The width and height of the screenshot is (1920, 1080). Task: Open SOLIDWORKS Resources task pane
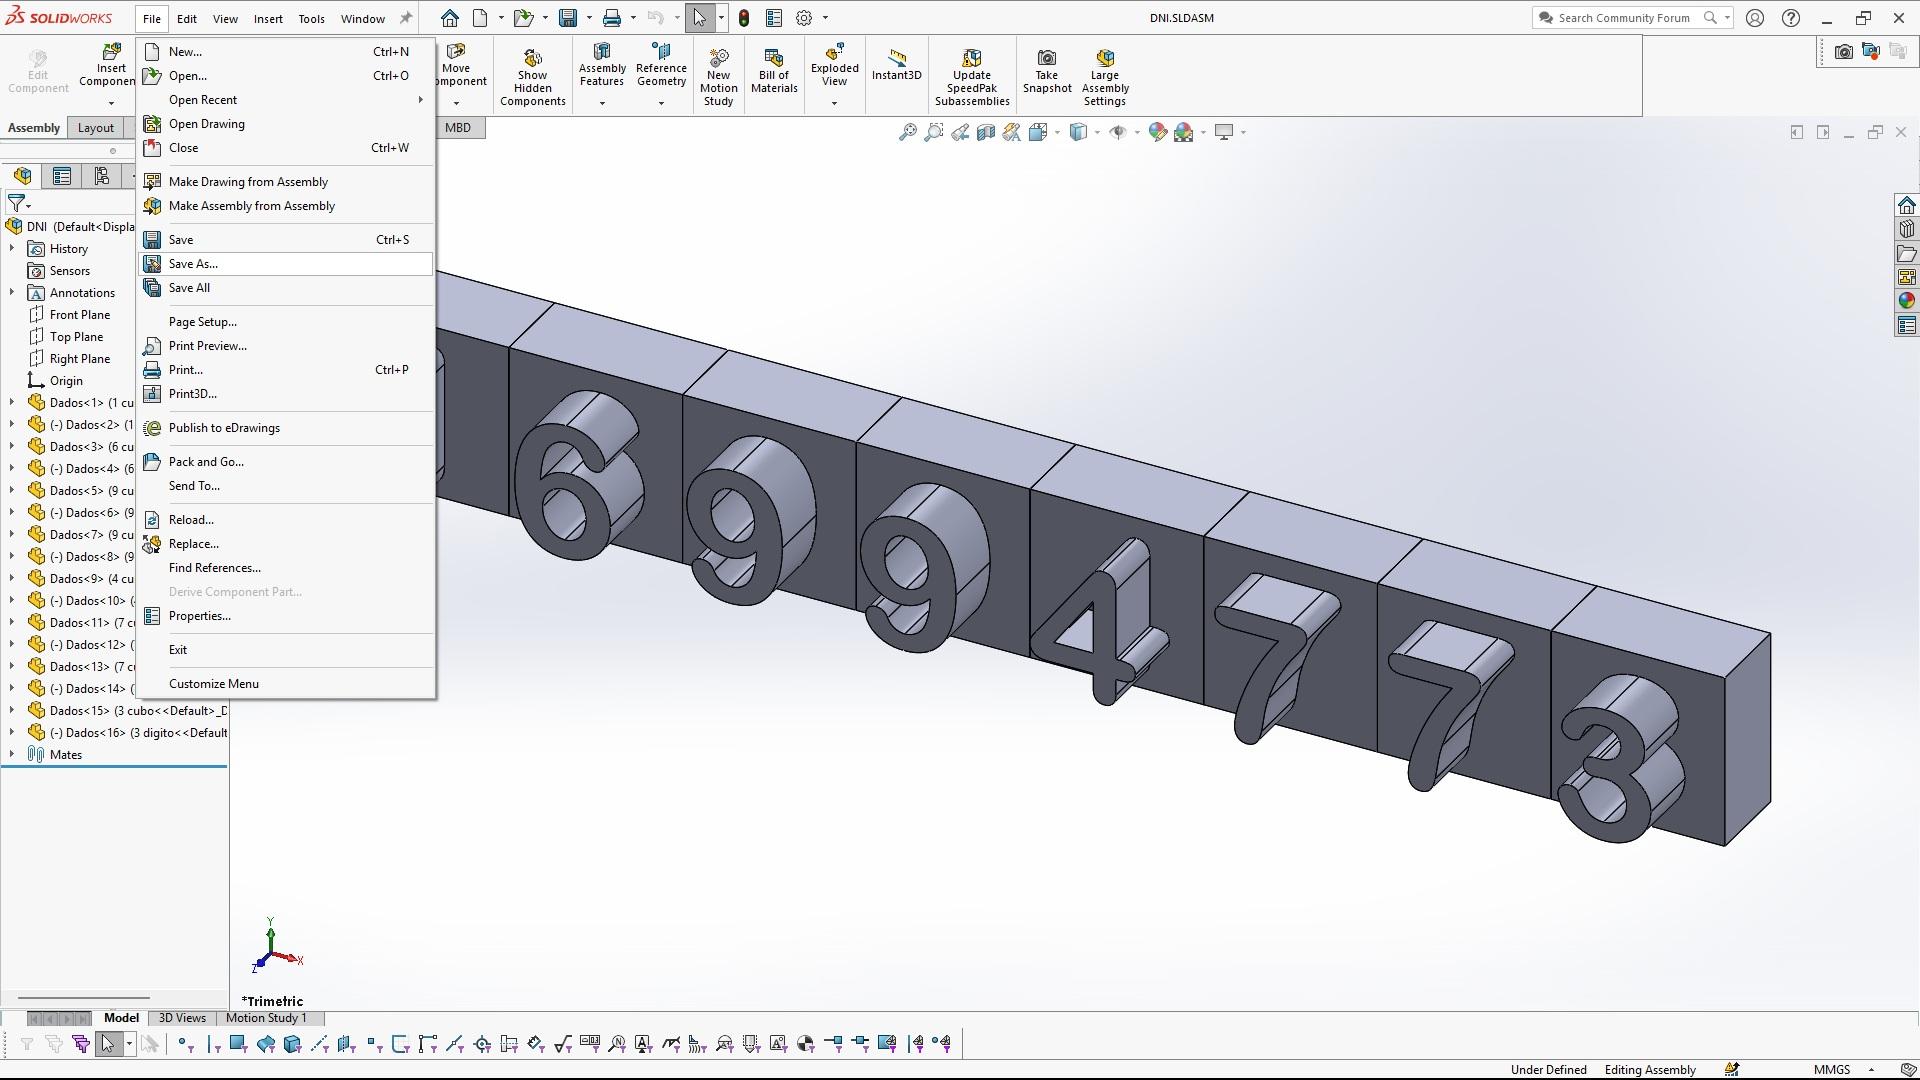[x=1906, y=206]
